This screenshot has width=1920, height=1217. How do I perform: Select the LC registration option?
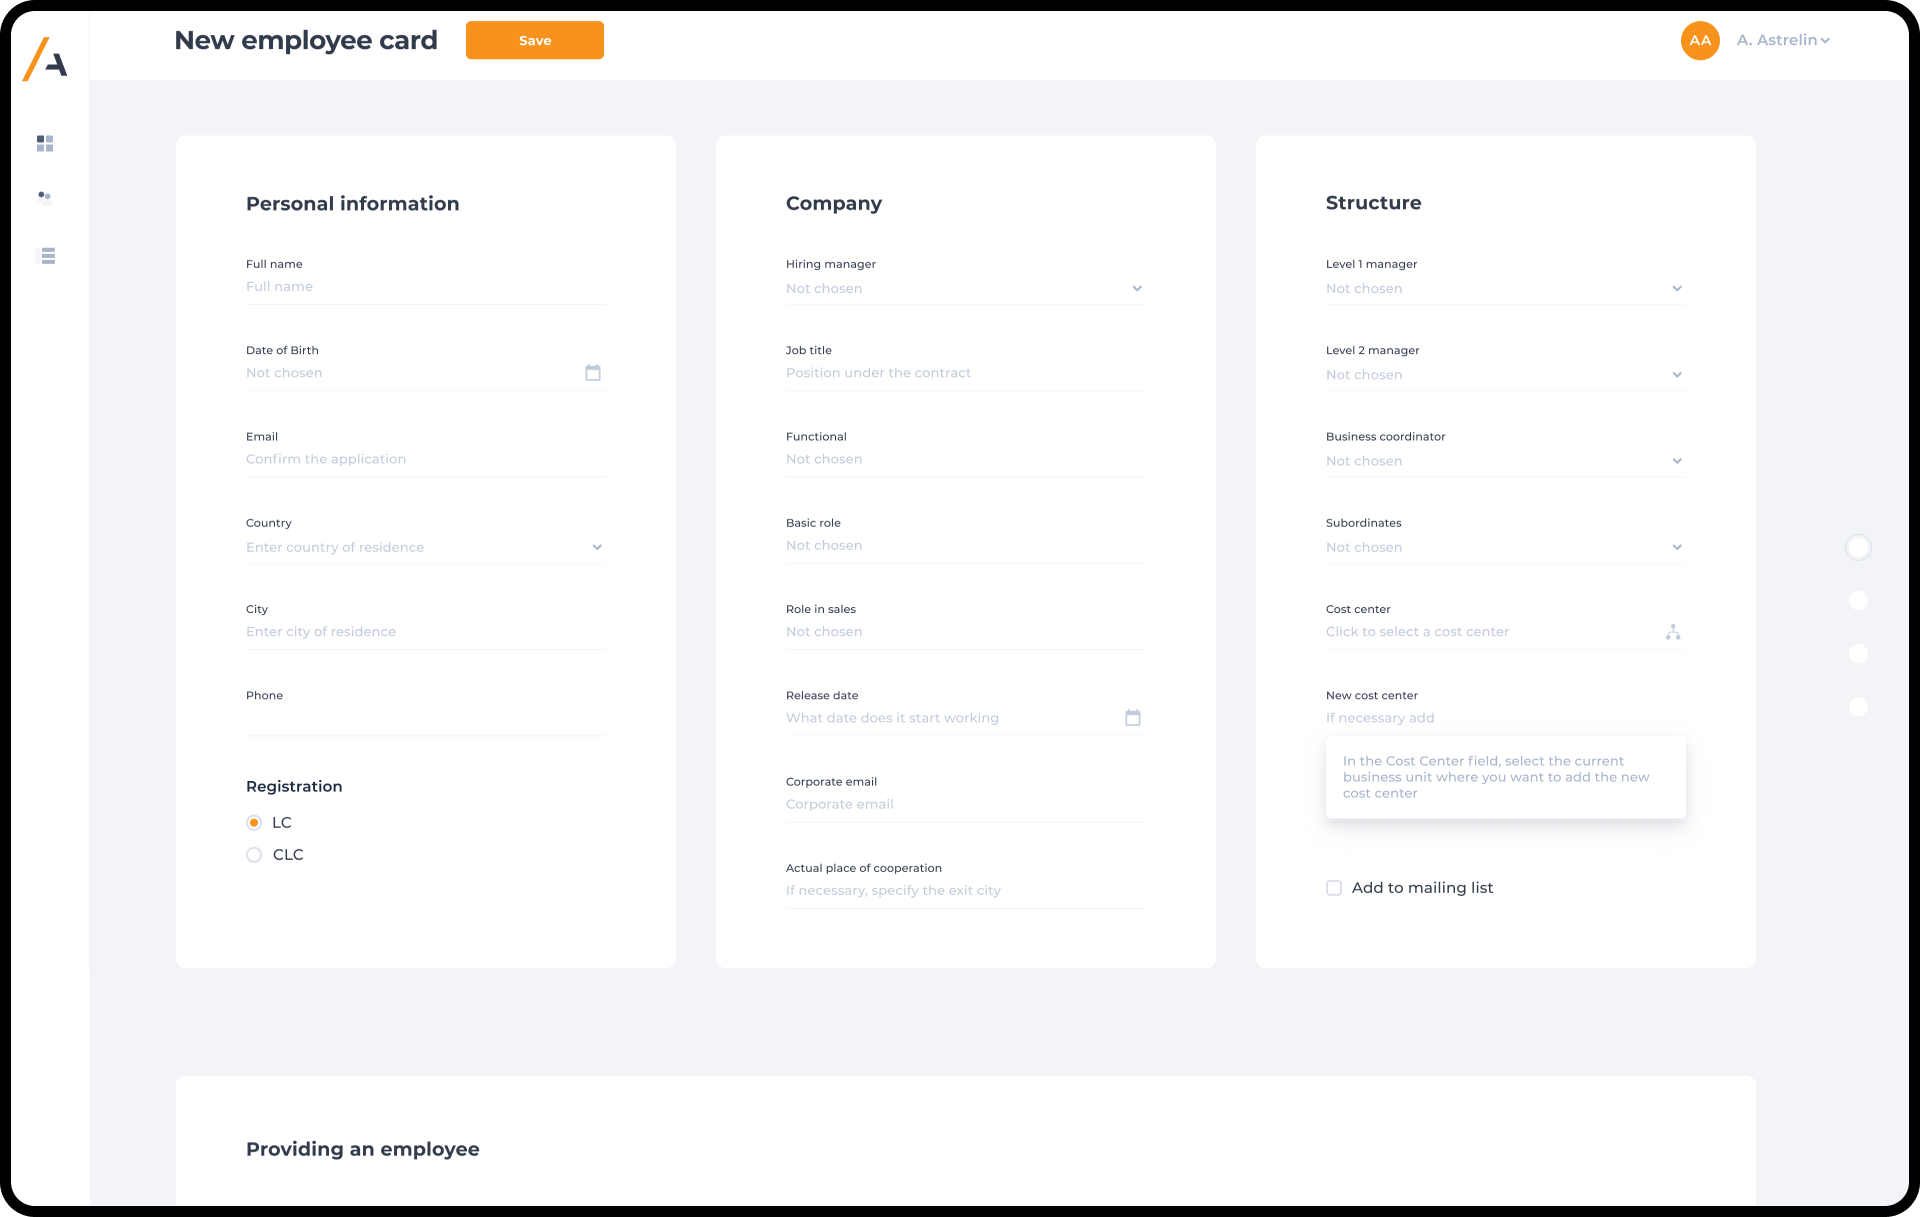click(x=254, y=823)
